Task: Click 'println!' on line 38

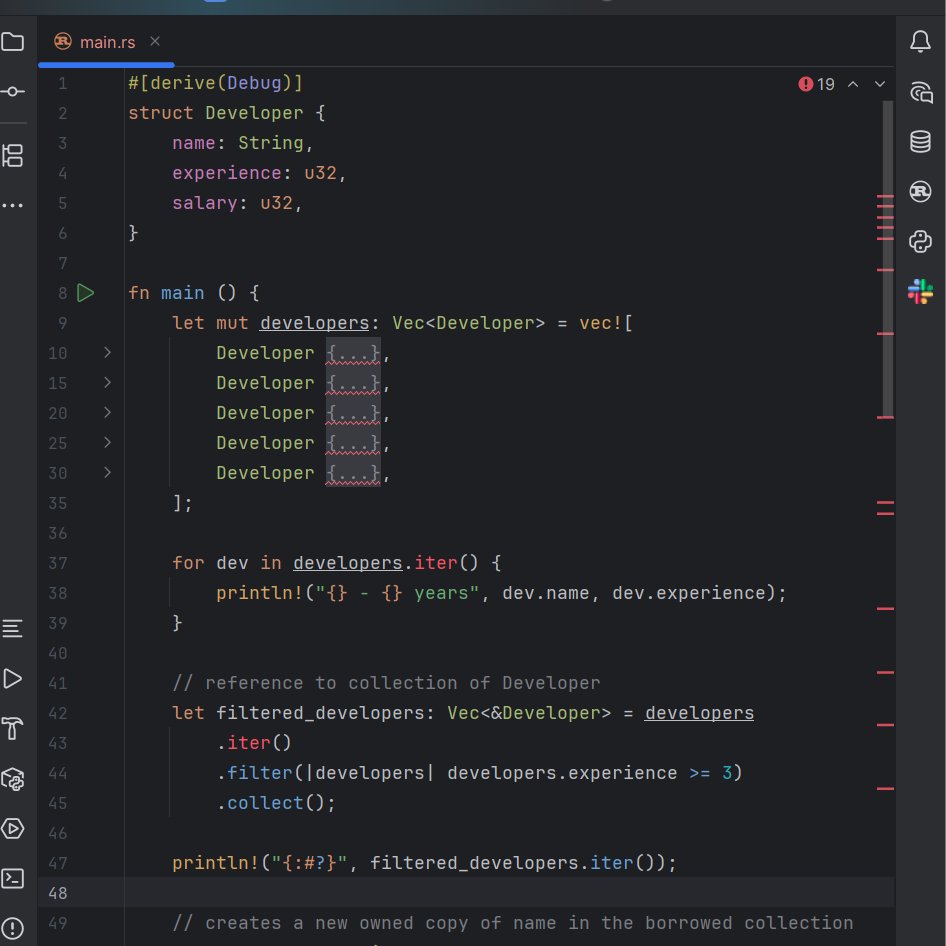Action: (x=260, y=593)
